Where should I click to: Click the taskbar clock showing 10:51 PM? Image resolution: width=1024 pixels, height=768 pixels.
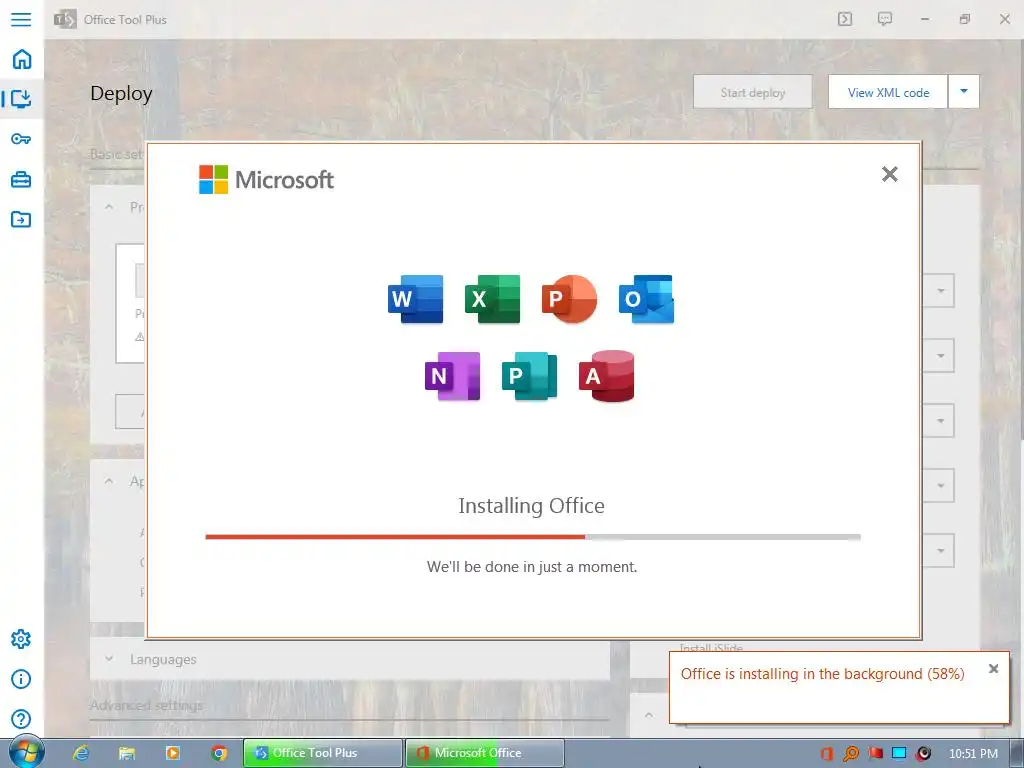[x=973, y=754]
